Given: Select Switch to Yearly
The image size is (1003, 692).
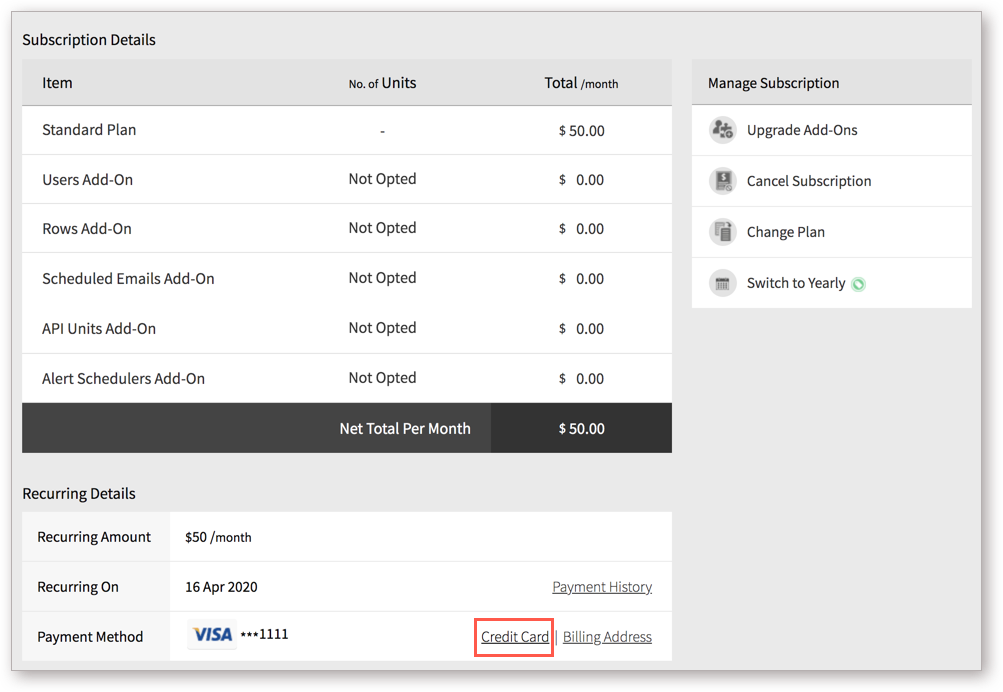Looking at the screenshot, I should coord(796,283).
